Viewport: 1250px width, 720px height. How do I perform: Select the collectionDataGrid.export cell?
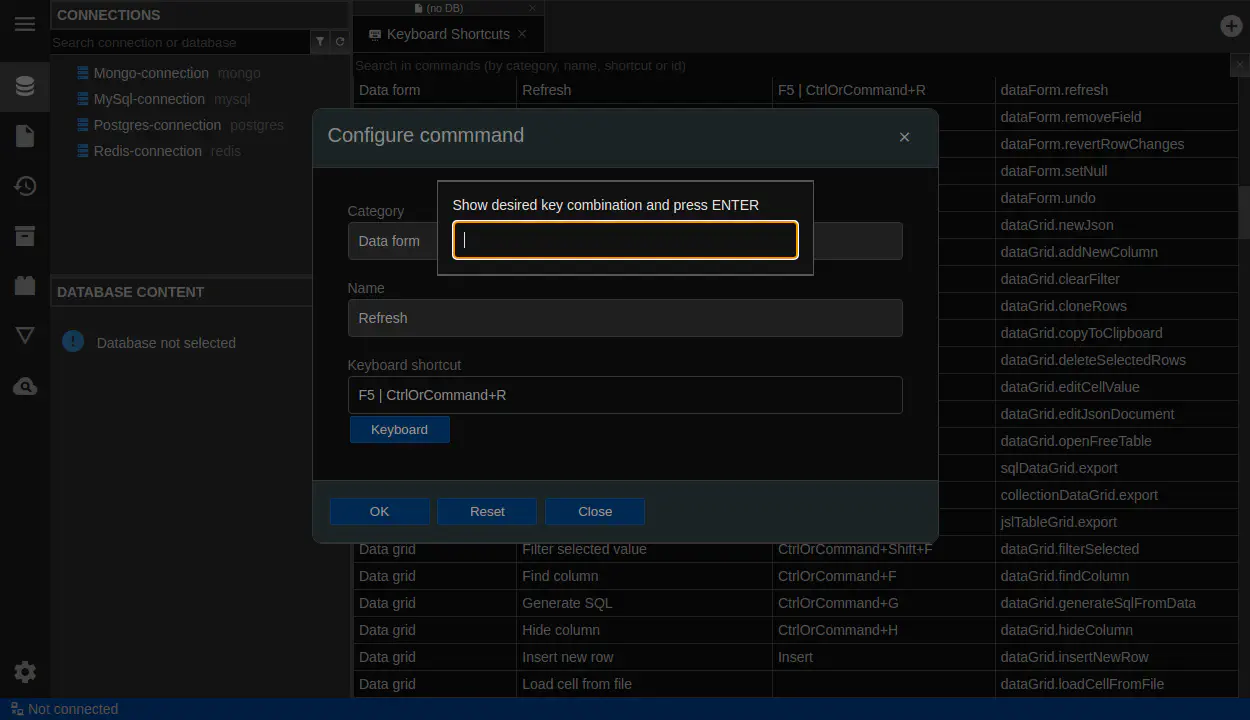point(1116,495)
